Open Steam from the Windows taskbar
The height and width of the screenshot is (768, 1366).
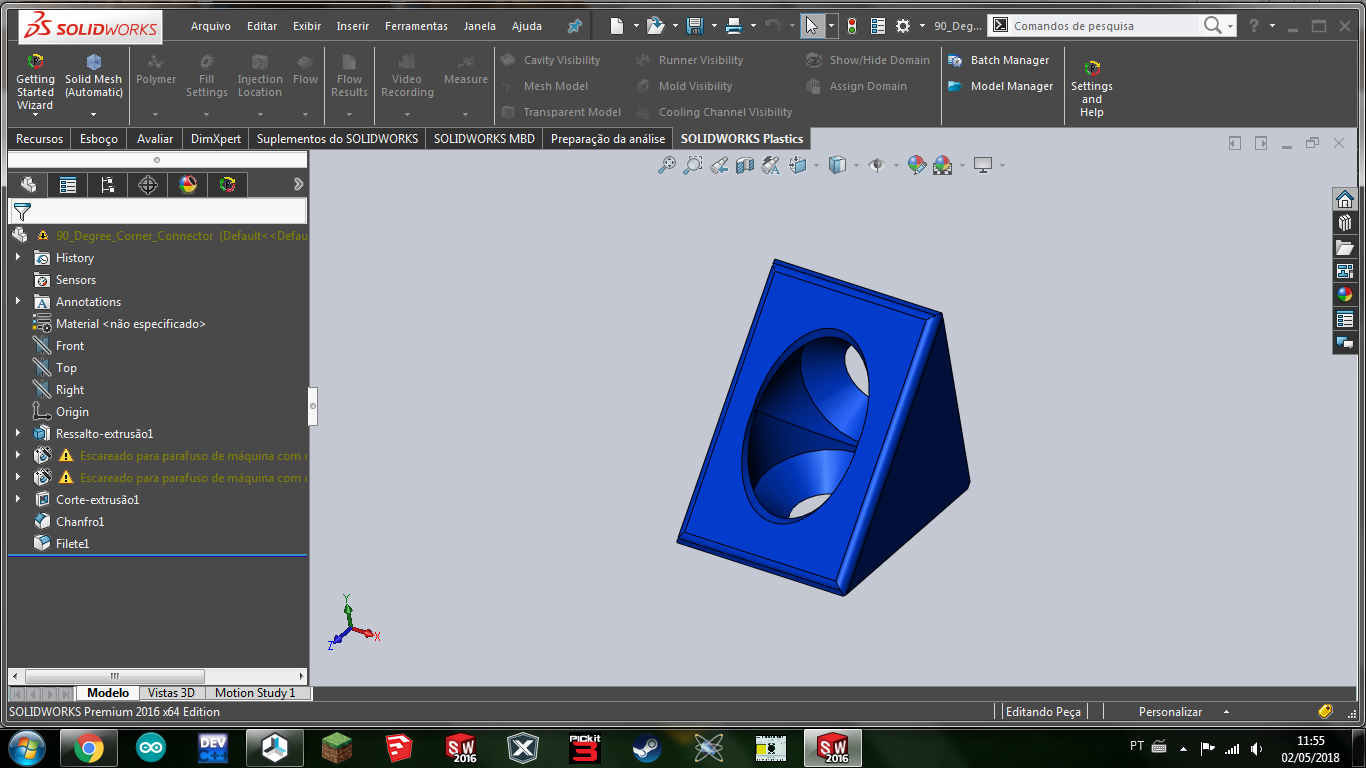coord(647,748)
